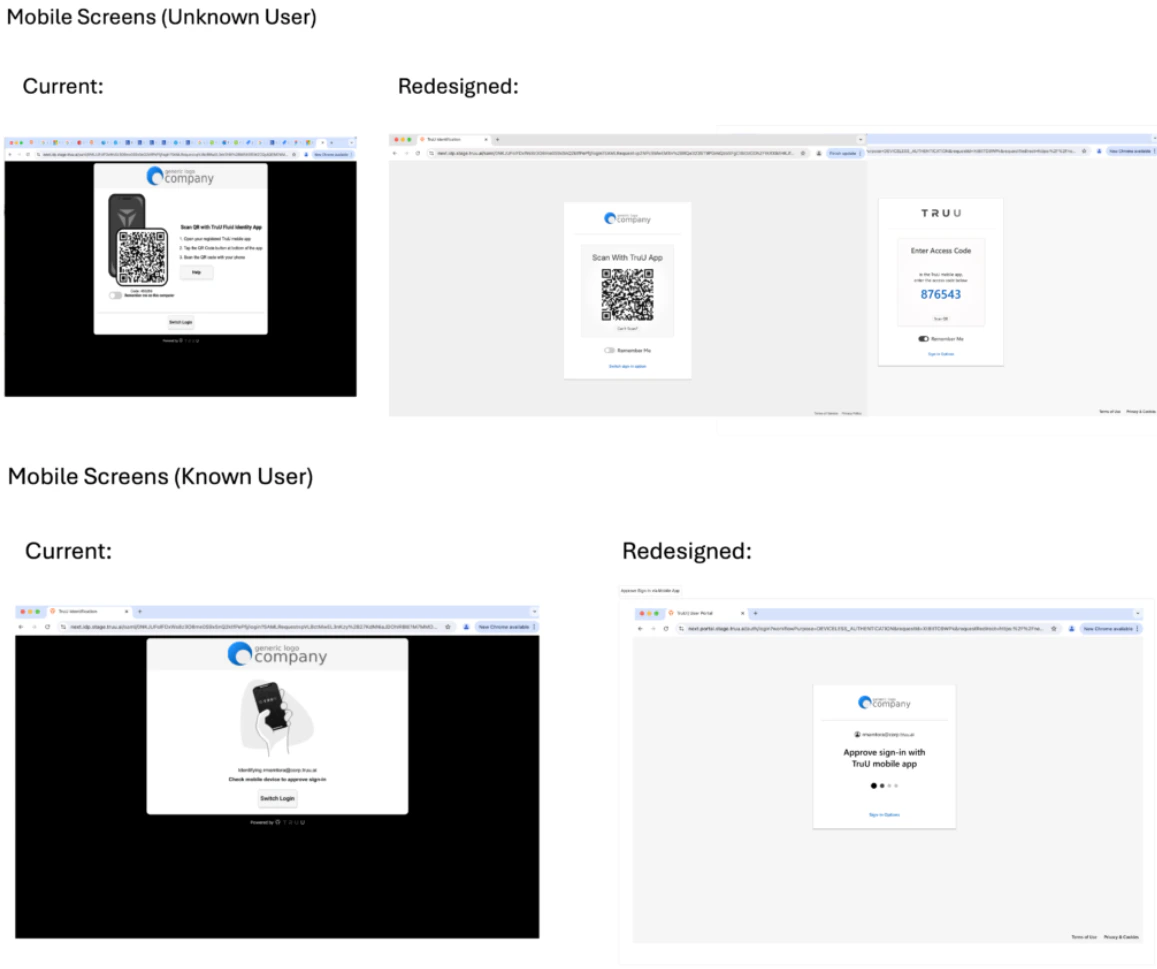Viewport: 1157px width, 969px height.
Task: Click reload icon in redesigned QR browser
Action: (418, 153)
